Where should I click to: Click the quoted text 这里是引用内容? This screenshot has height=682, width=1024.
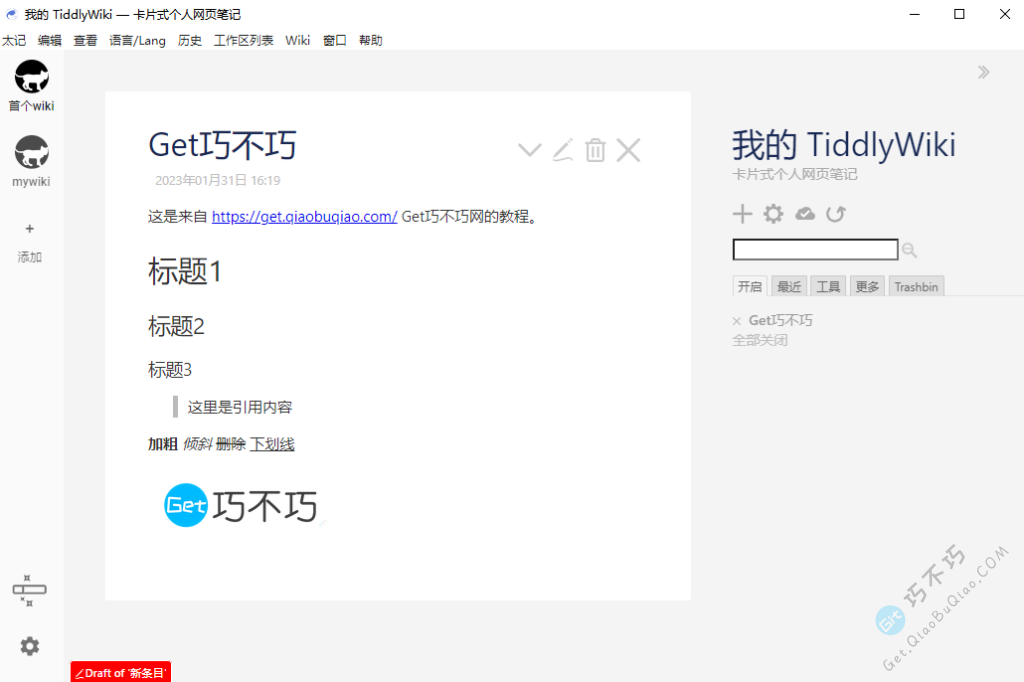tap(240, 407)
